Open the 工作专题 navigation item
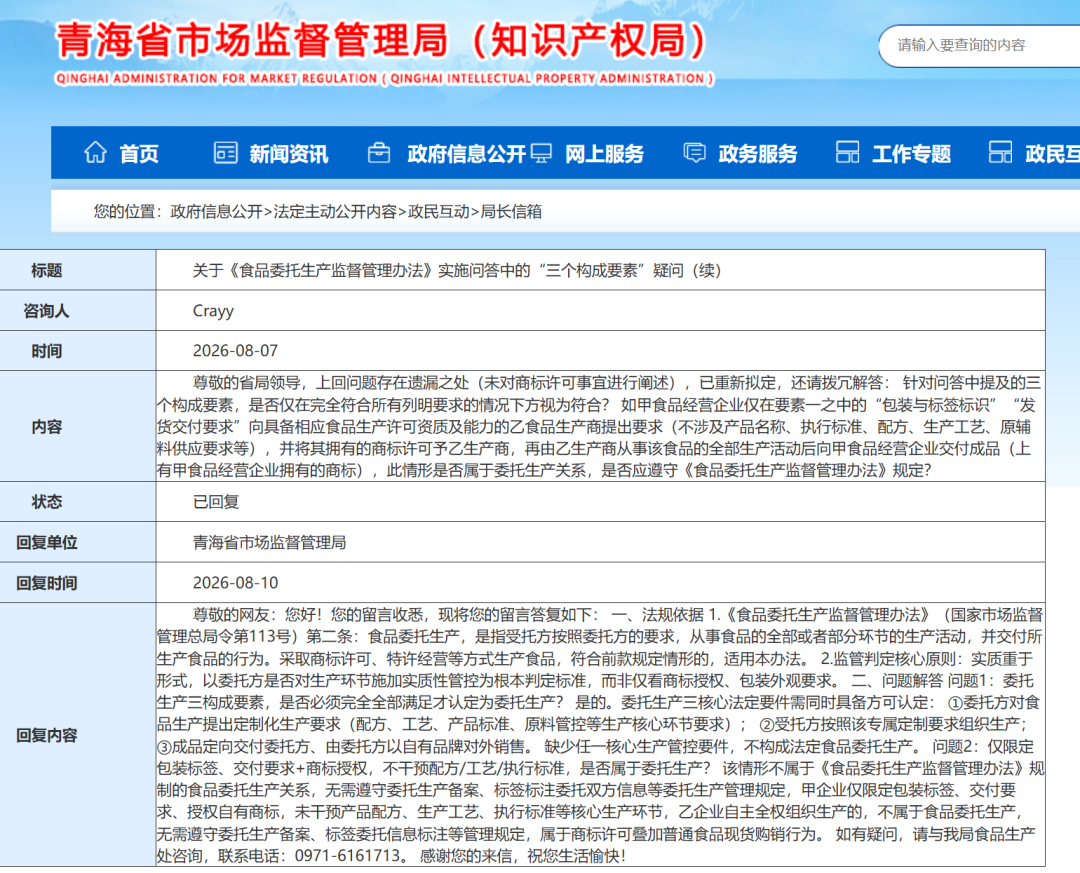The image size is (1080, 873). [911, 154]
